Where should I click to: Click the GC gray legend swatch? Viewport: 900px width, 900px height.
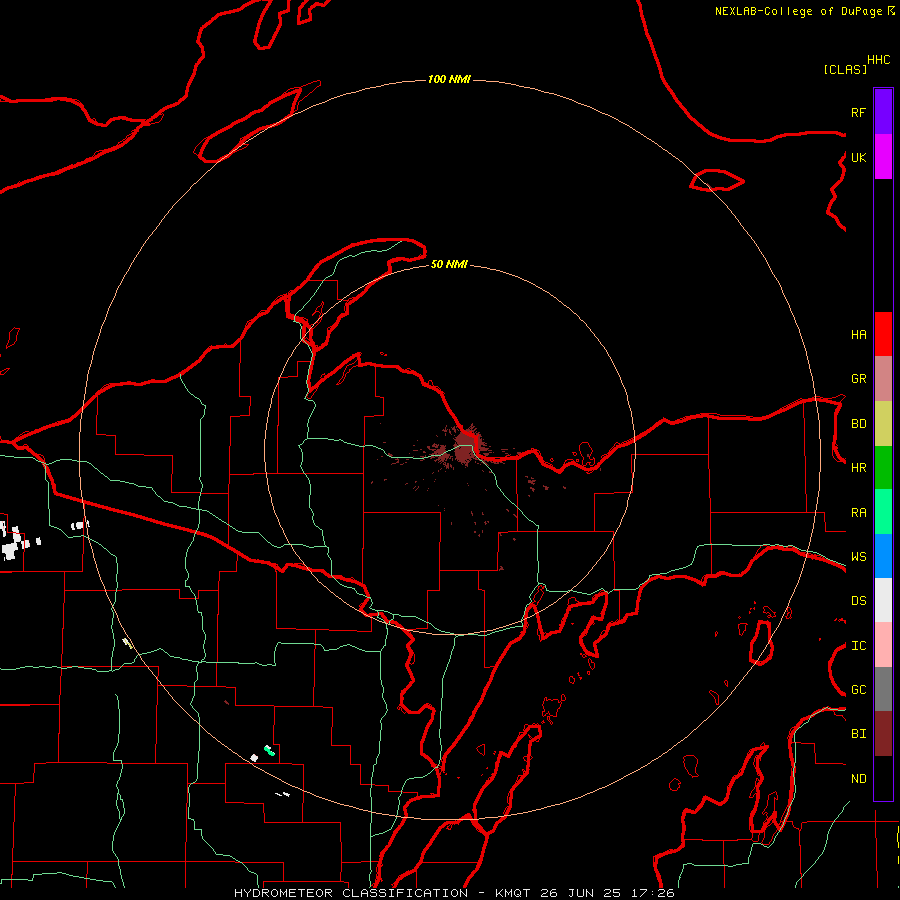tap(883, 689)
